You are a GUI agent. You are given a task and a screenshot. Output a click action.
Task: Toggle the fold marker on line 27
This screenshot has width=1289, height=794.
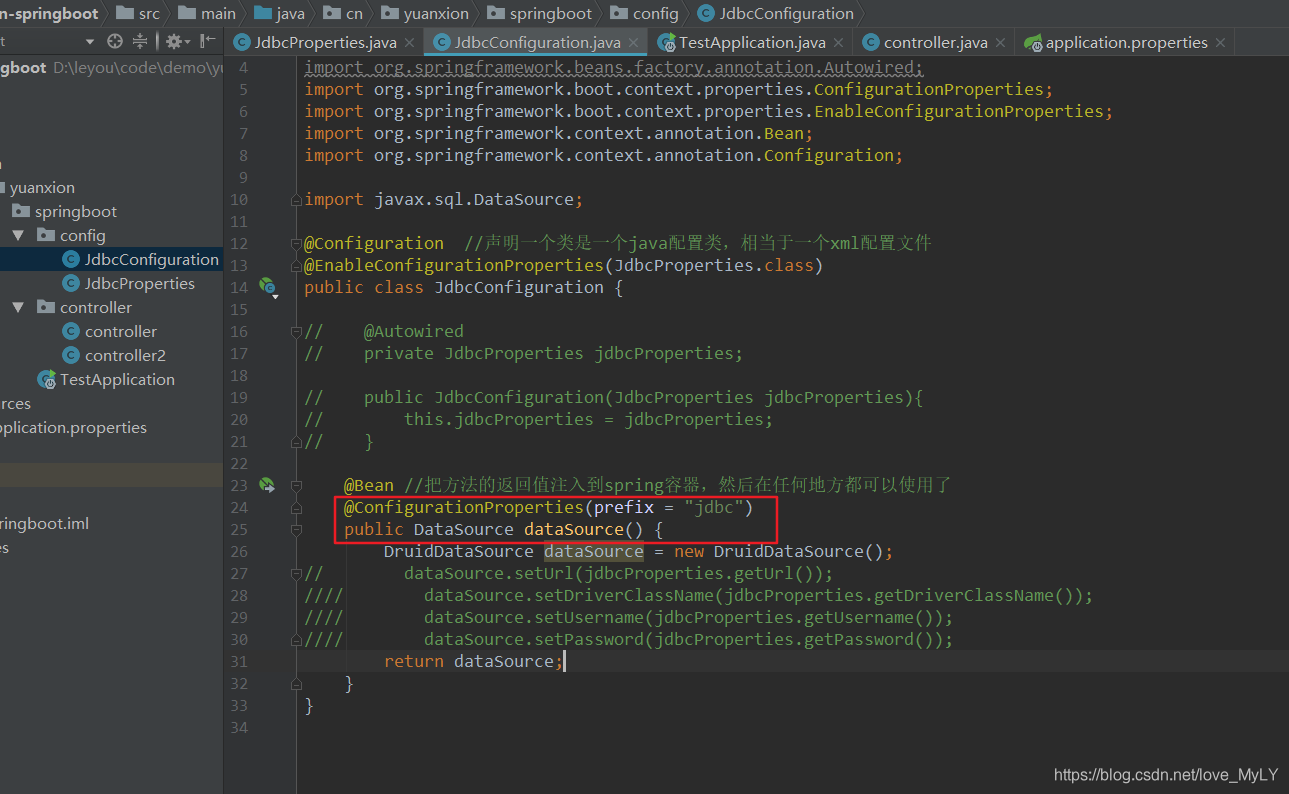tap(296, 573)
